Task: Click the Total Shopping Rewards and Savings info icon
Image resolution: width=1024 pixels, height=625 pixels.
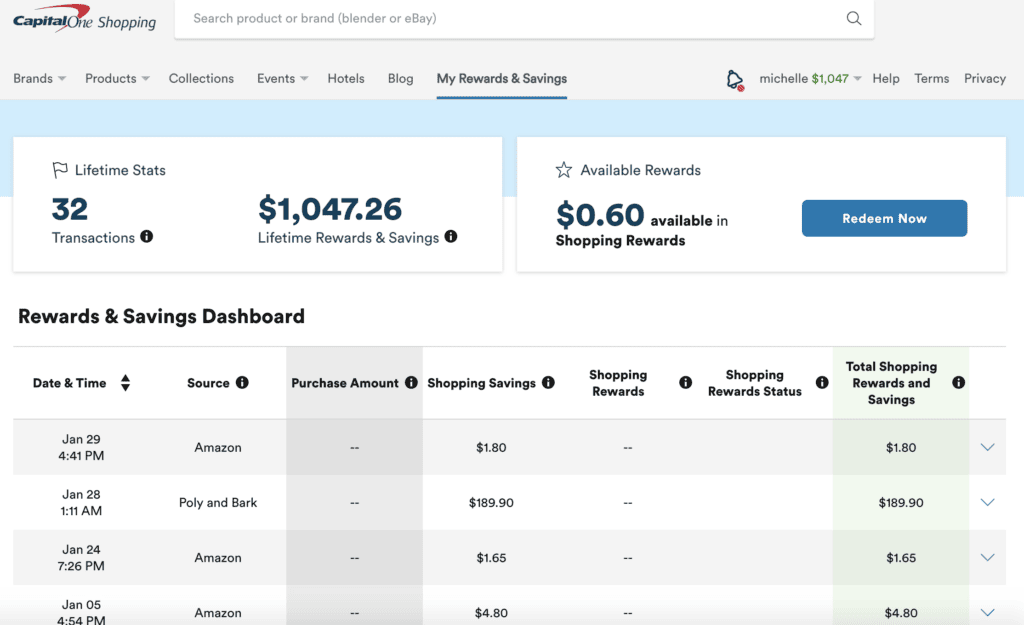Action: (x=958, y=382)
